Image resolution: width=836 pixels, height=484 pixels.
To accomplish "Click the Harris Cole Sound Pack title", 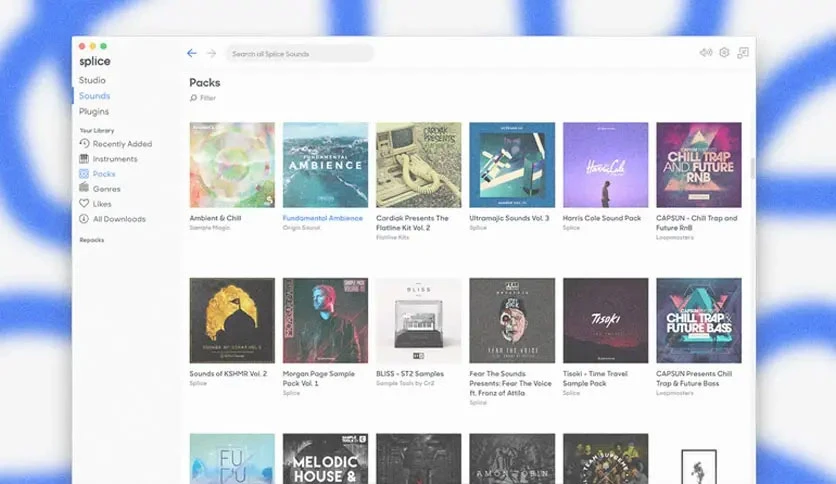I will pos(602,218).
